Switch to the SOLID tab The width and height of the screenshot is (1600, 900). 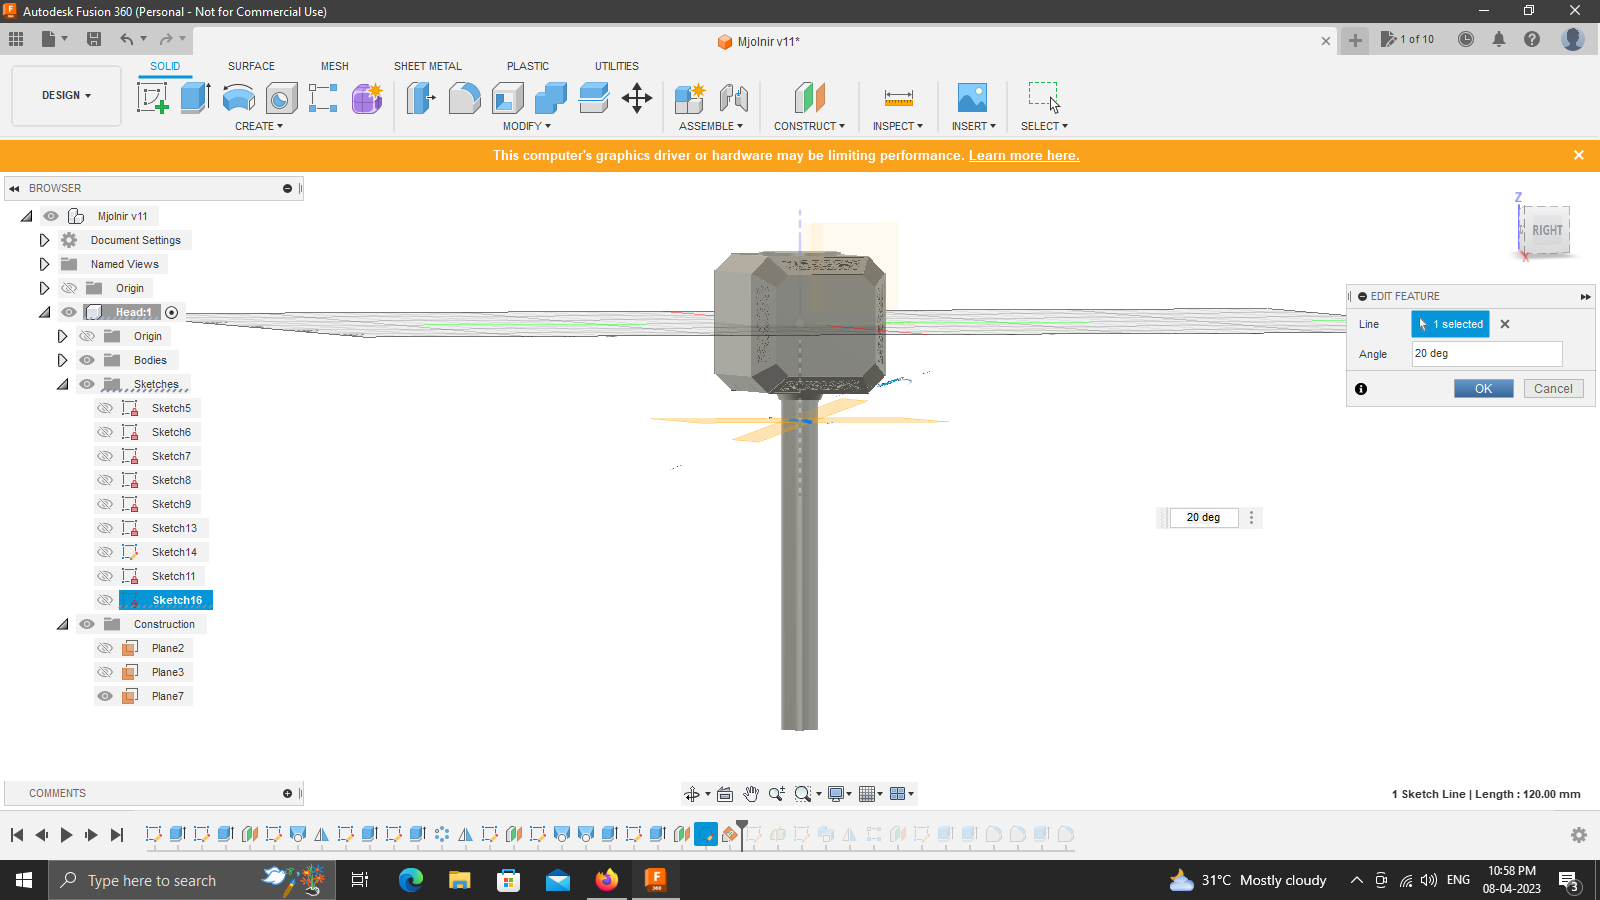(165, 66)
